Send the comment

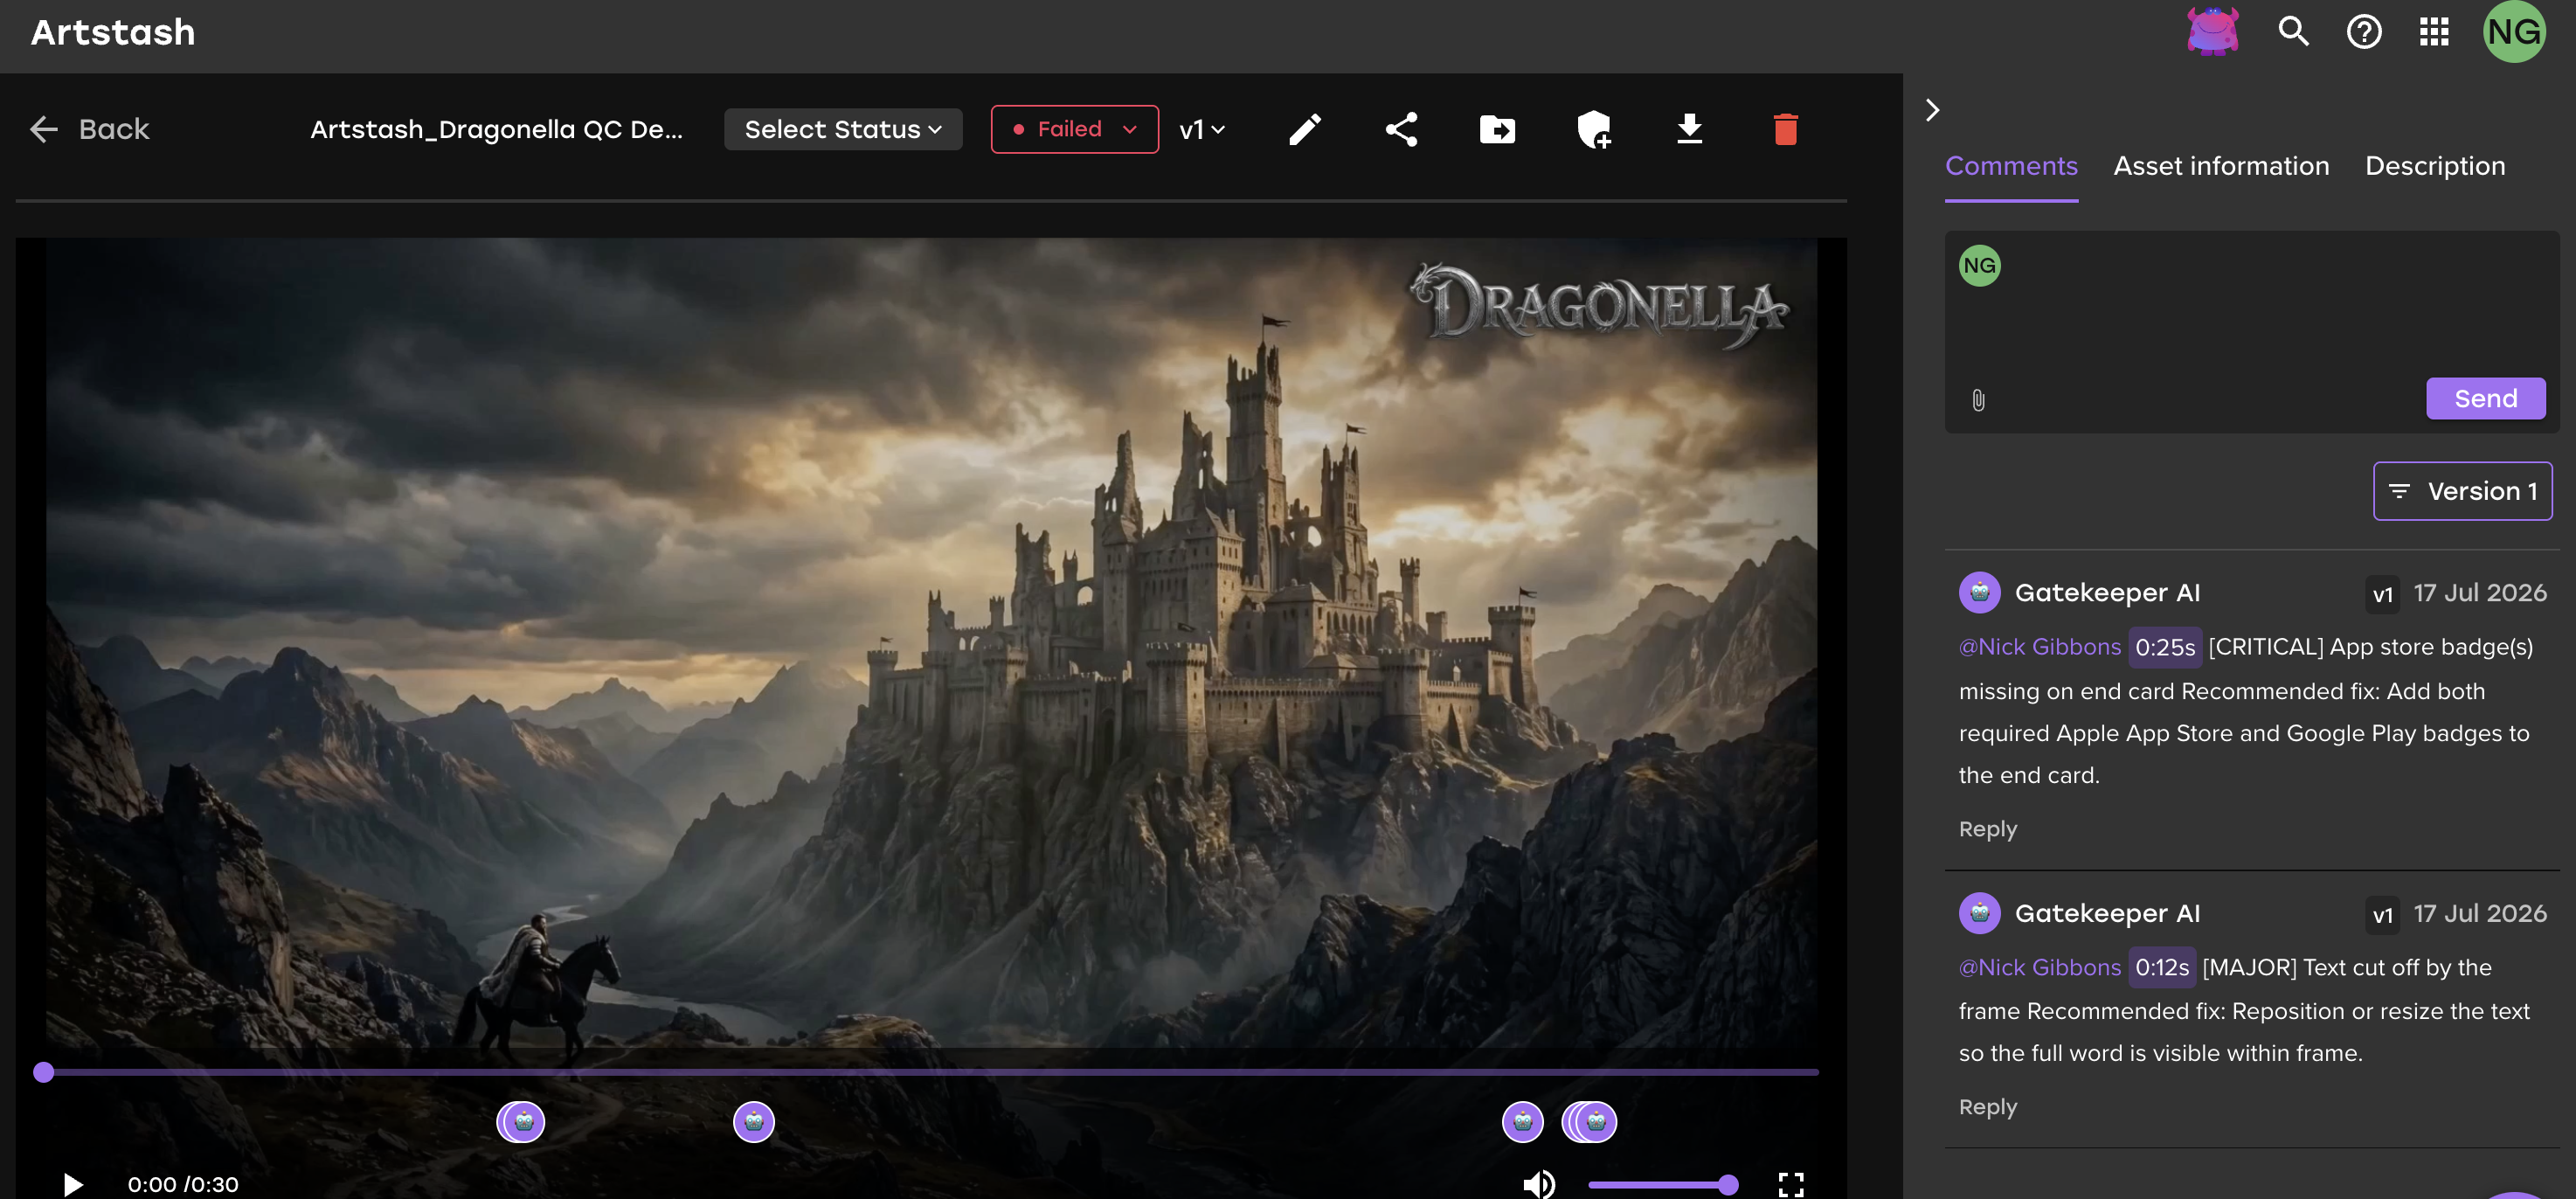pos(2486,398)
